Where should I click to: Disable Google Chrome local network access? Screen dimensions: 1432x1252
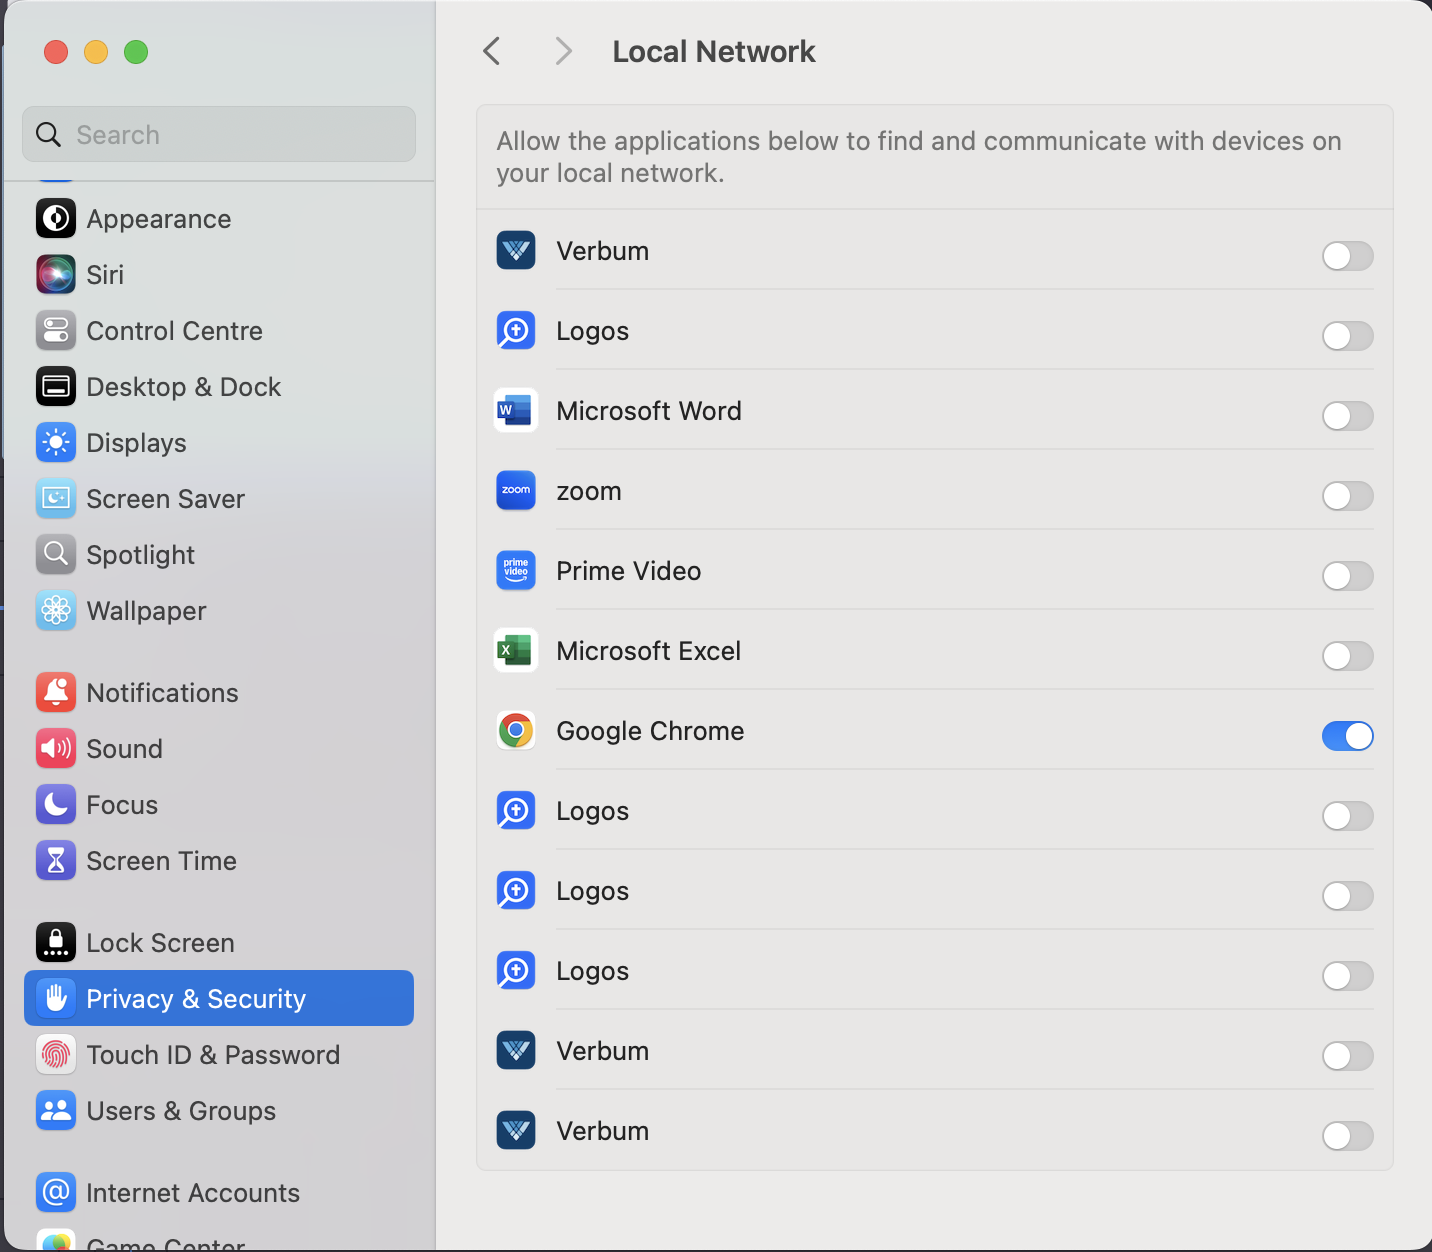coord(1347,736)
